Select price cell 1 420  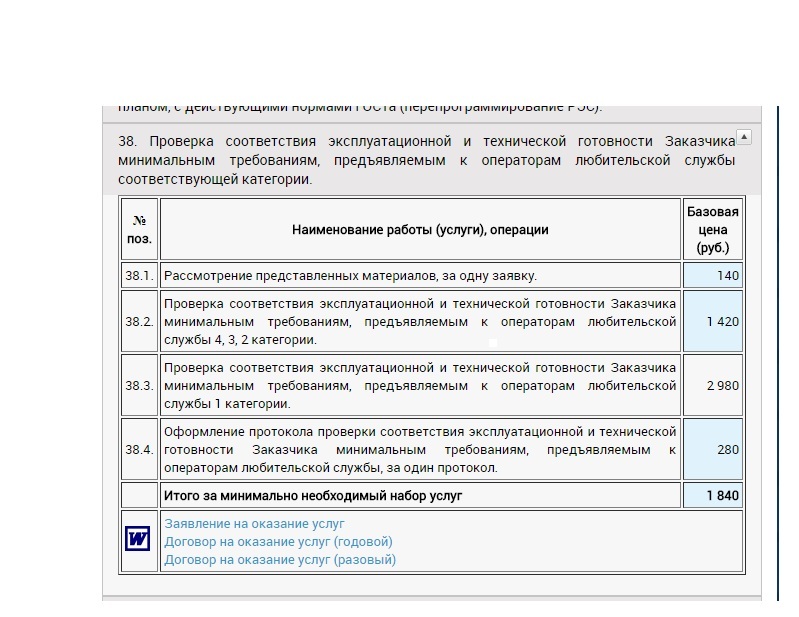[712, 321]
